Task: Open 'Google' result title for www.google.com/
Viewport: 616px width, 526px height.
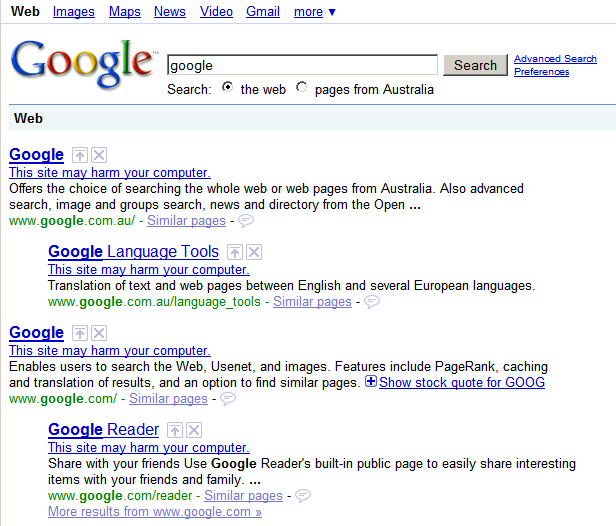Action: pos(37,333)
